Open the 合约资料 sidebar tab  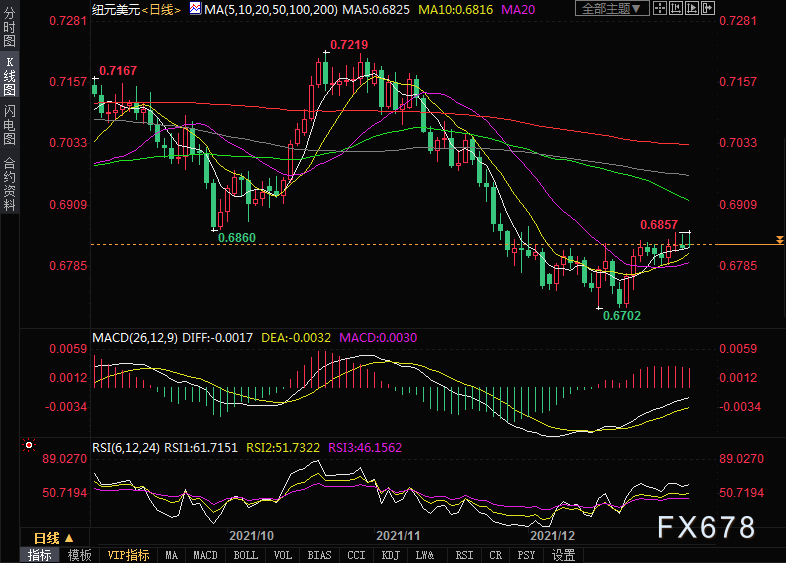click(x=10, y=183)
